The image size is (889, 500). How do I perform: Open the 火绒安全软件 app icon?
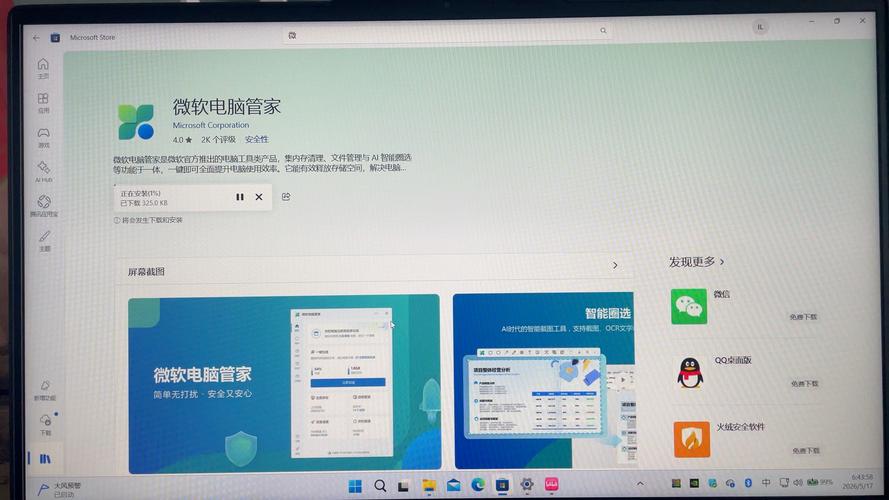click(692, 439)
